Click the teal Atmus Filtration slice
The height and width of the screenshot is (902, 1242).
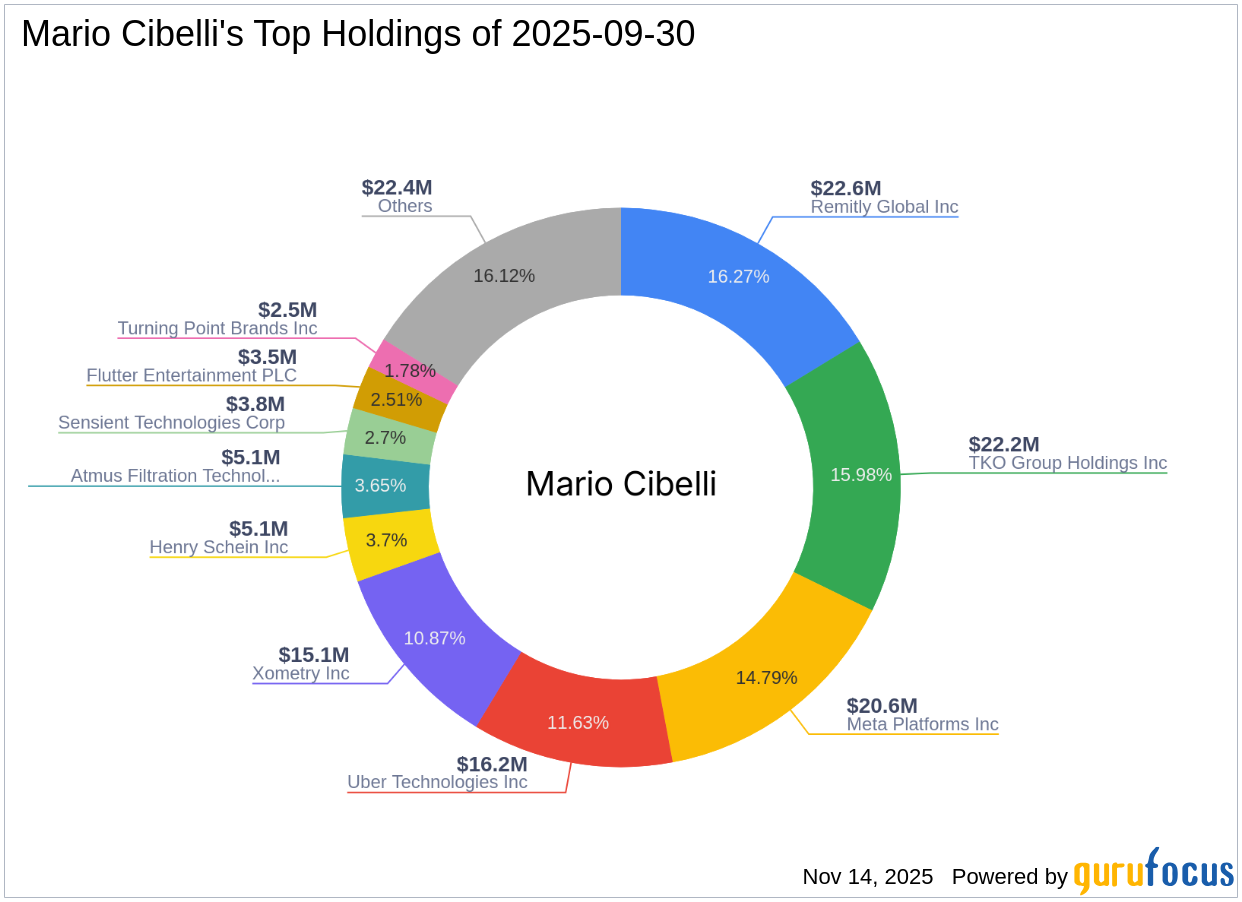[380, 486]
